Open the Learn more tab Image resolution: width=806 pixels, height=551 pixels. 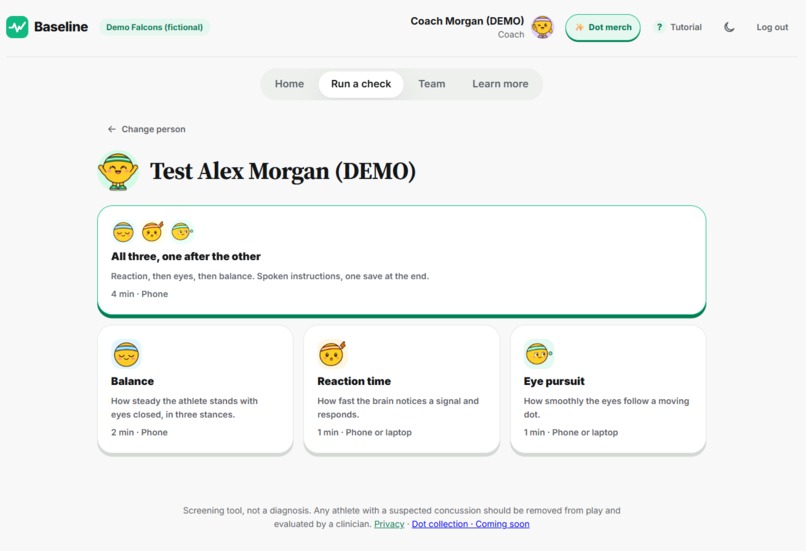[500, 84]
